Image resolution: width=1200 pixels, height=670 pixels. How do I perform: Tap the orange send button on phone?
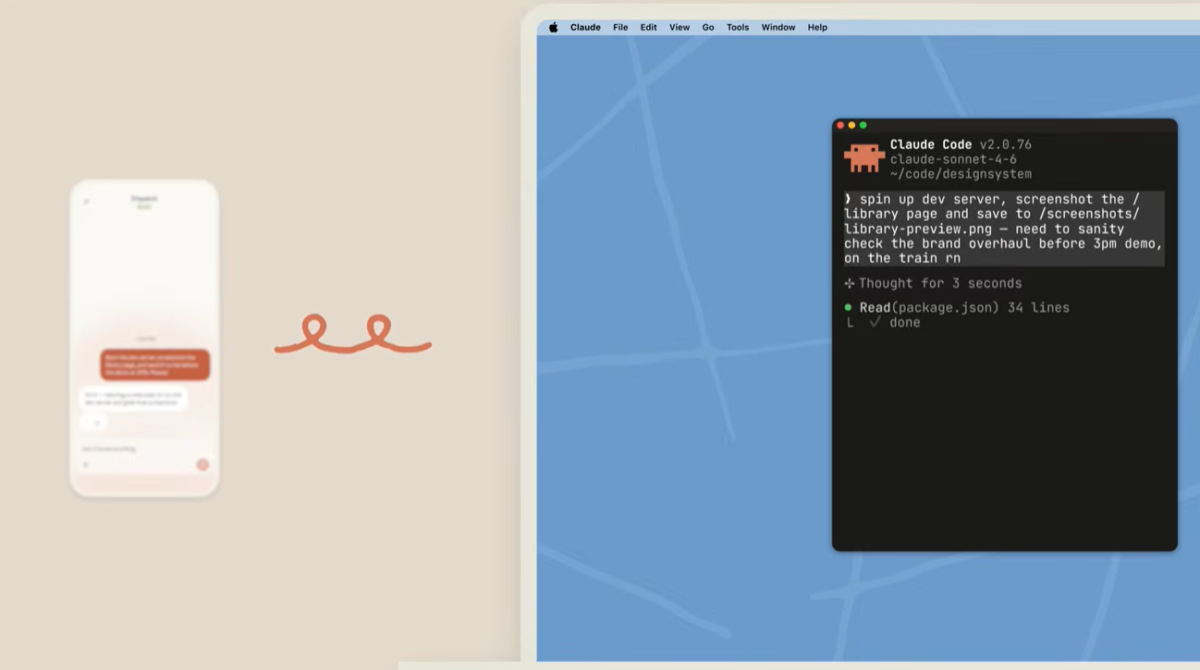click(x=202, y=464)
